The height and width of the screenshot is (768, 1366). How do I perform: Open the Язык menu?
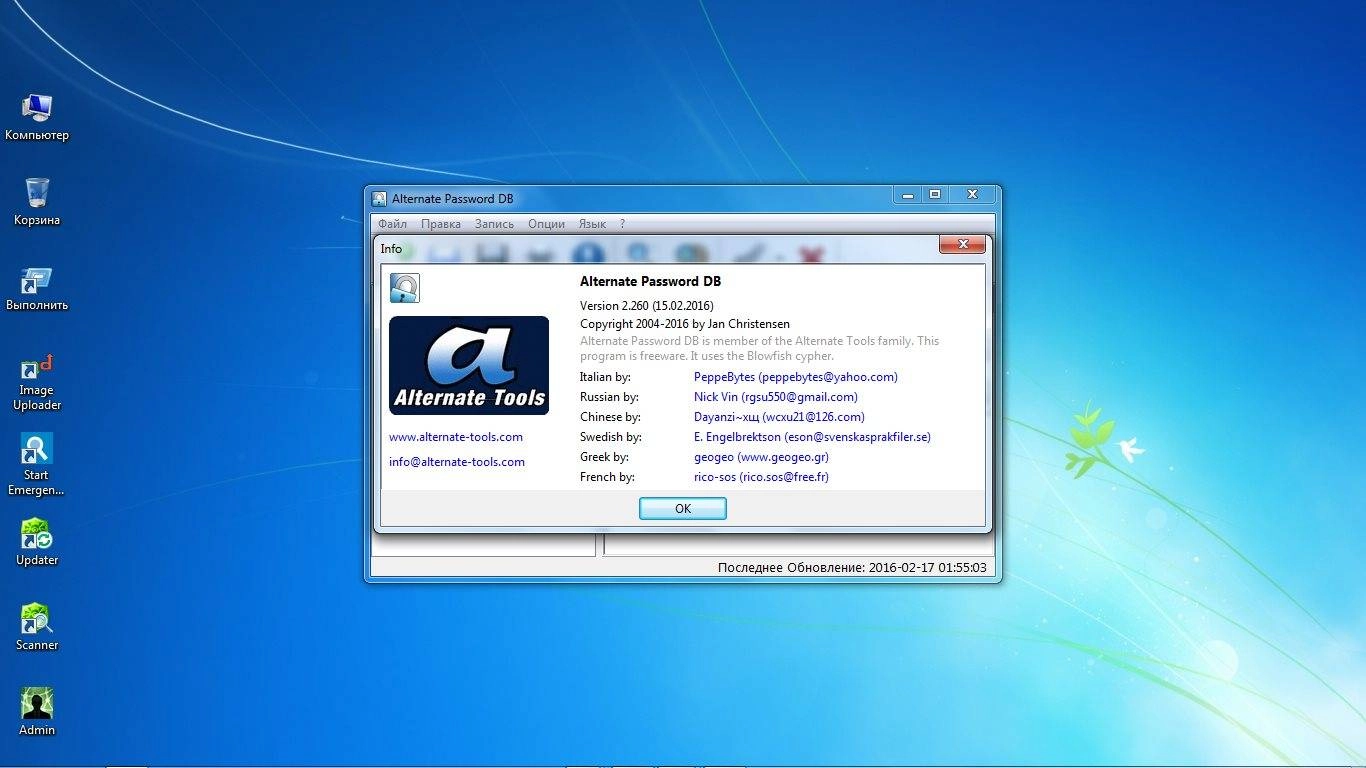click(592, 224)
